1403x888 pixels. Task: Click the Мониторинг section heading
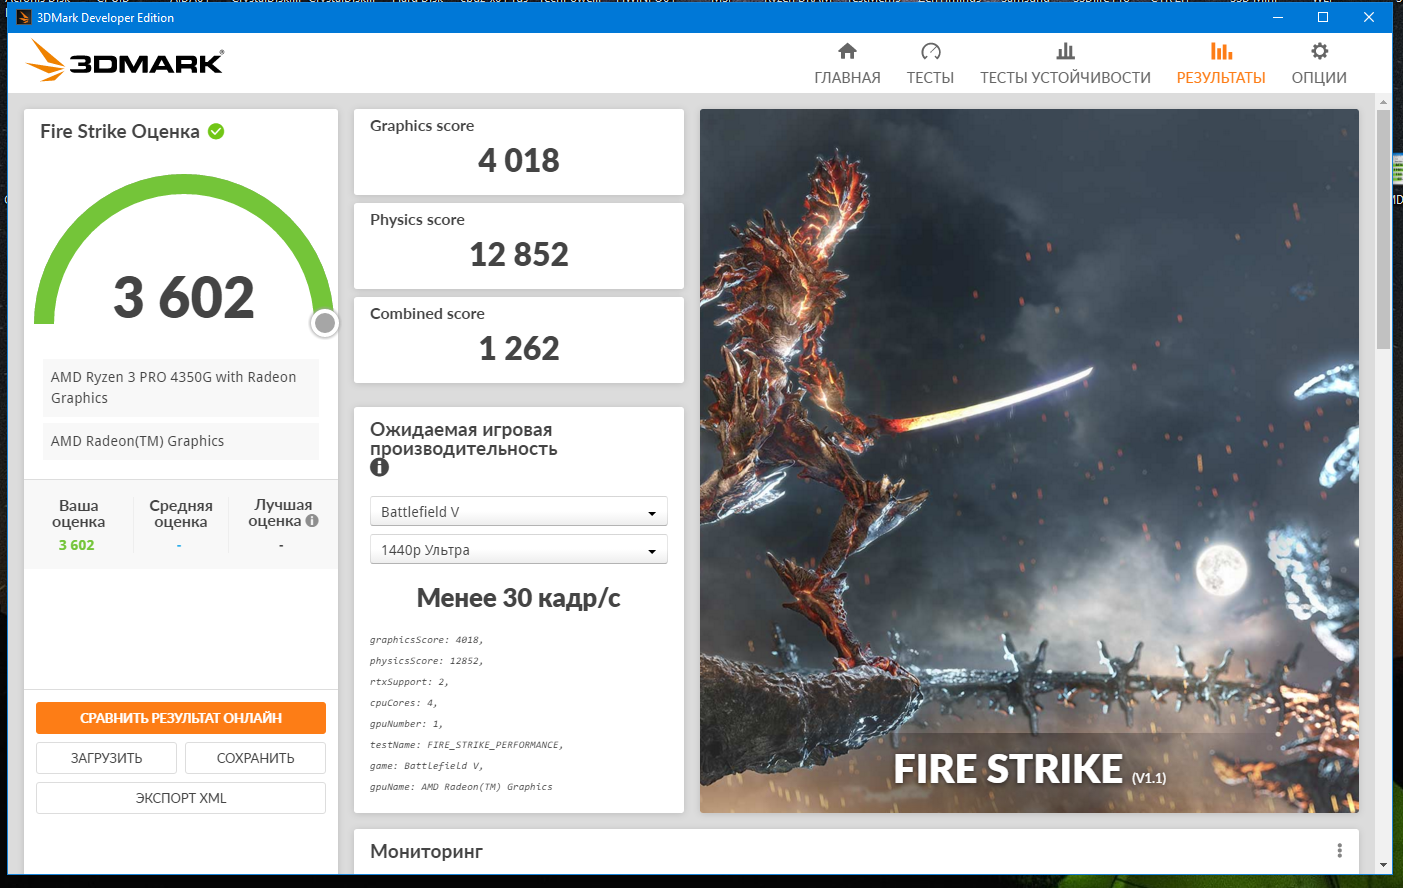click(426, 851)
